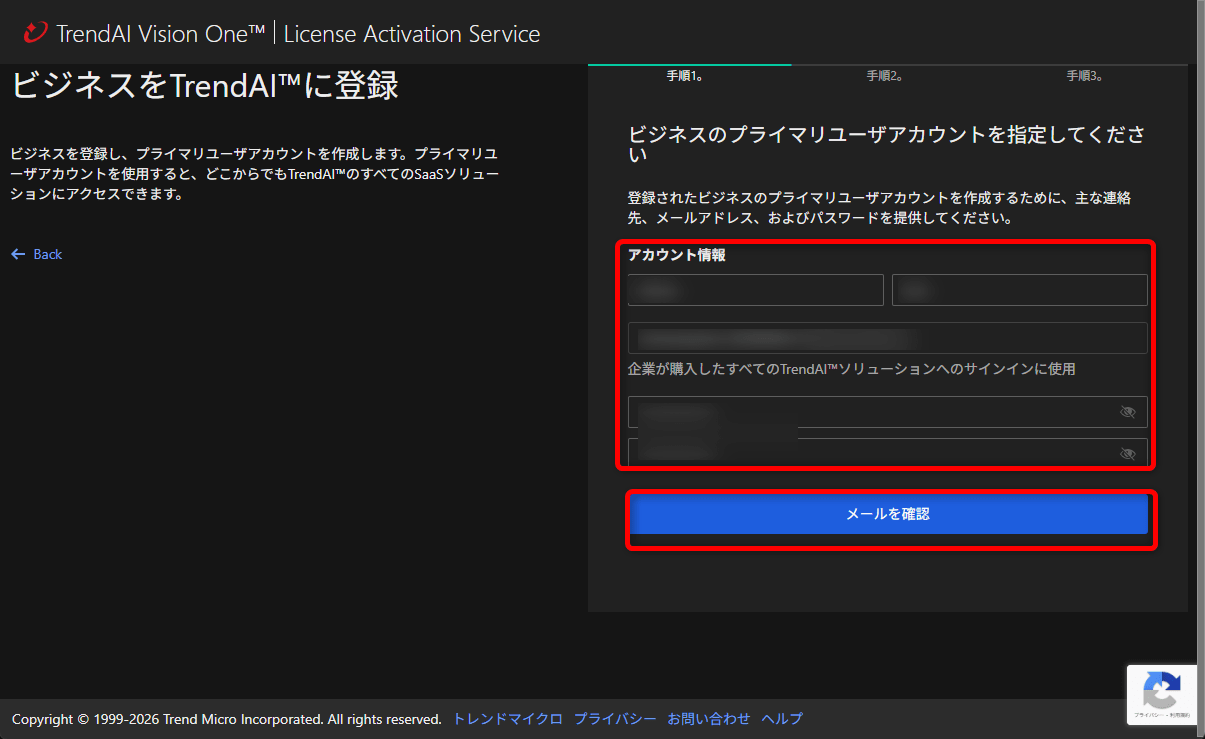Select the 手順1 step tab

pos(689,75)
